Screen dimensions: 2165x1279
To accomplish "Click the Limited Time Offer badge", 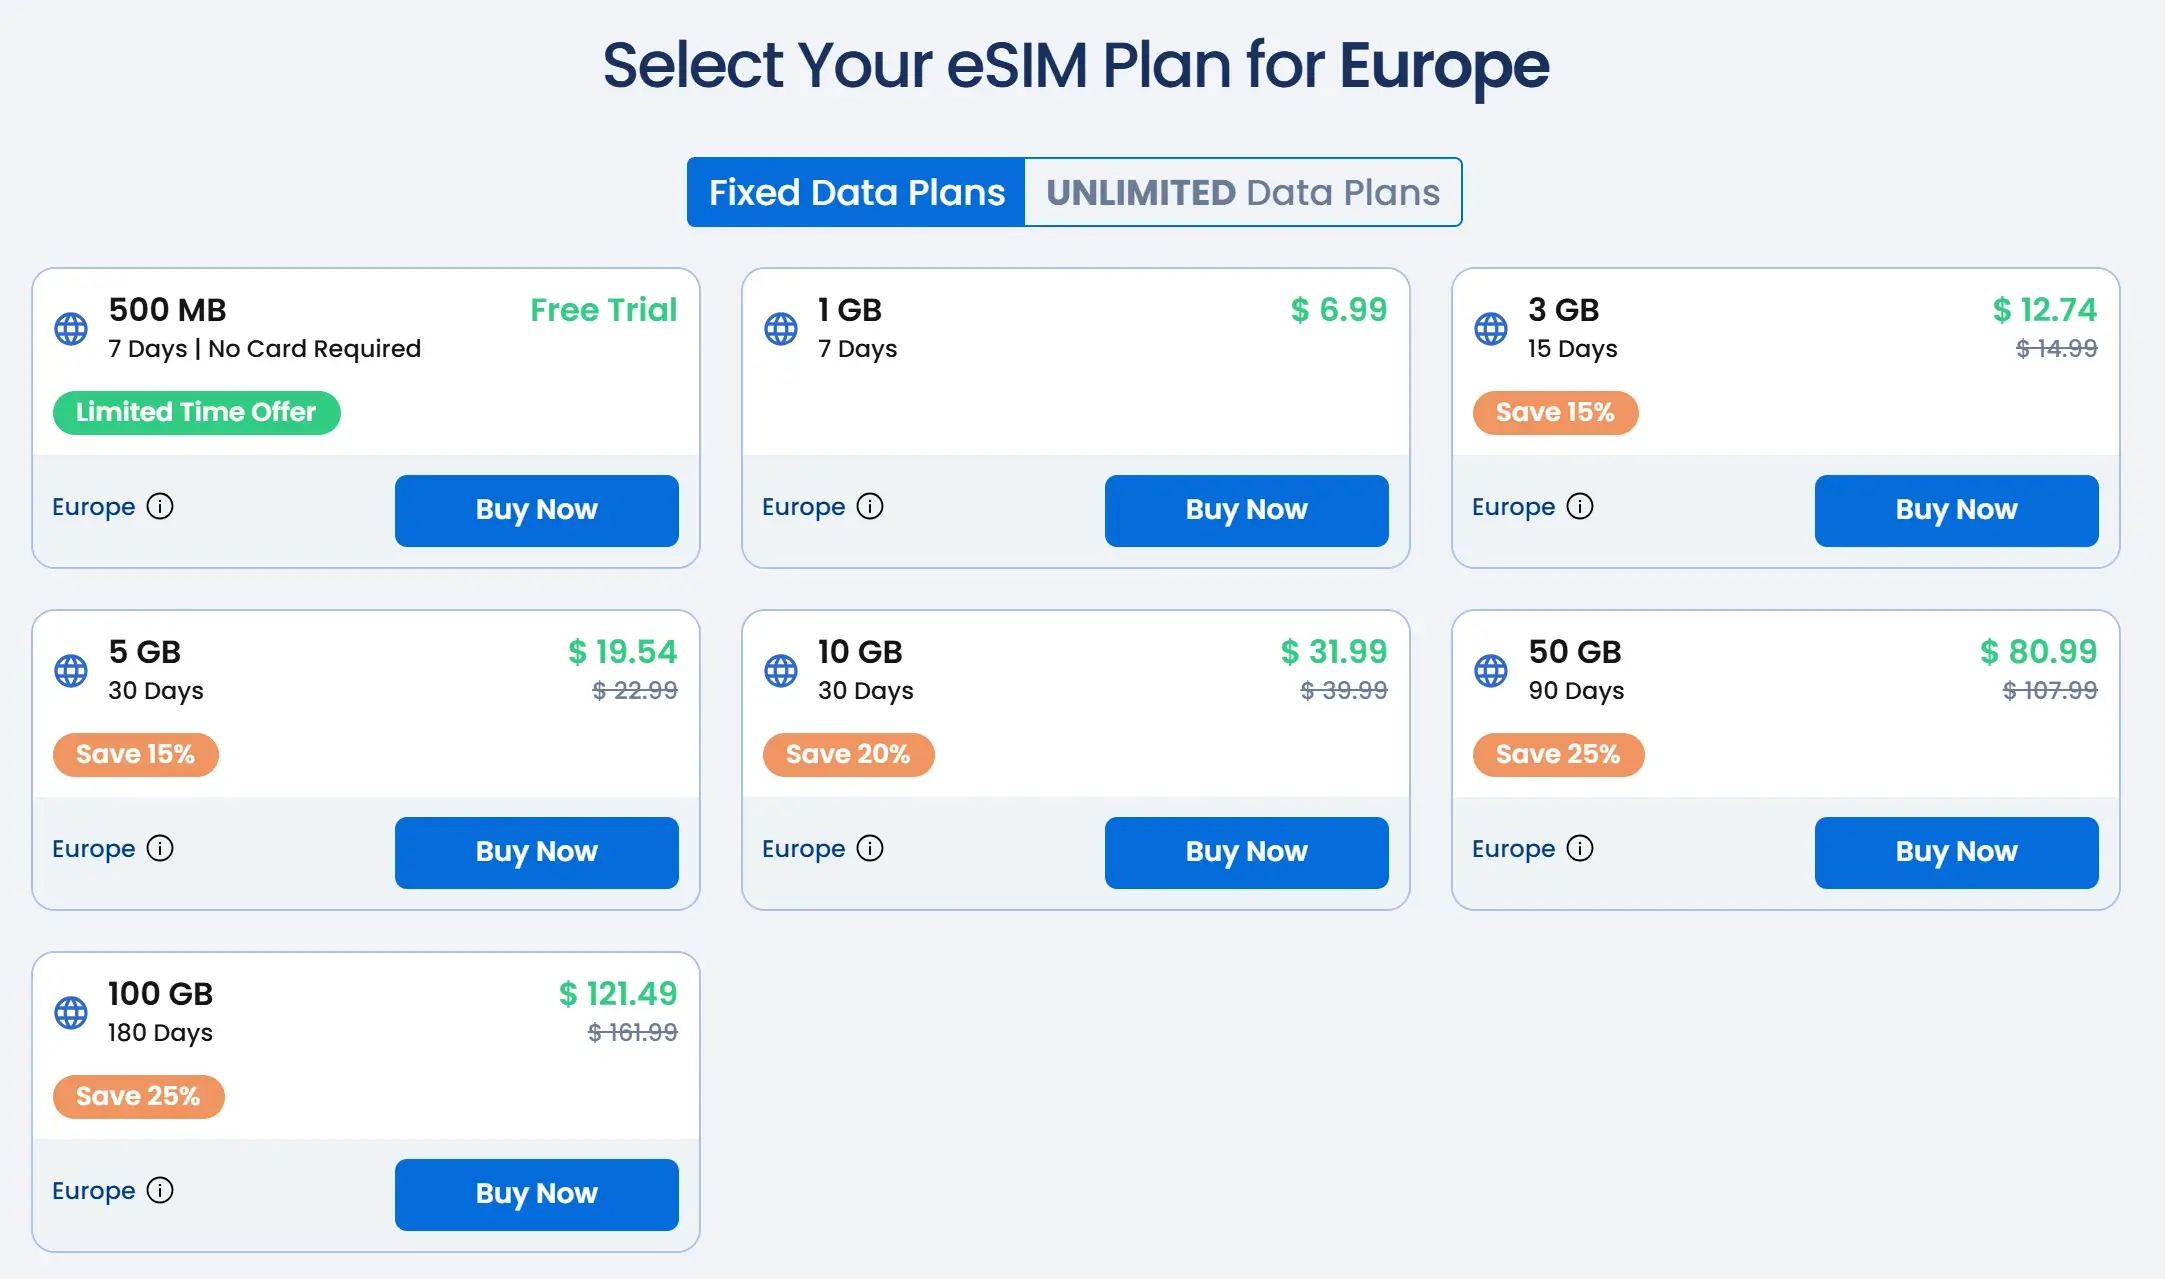I will coord(196,412).
